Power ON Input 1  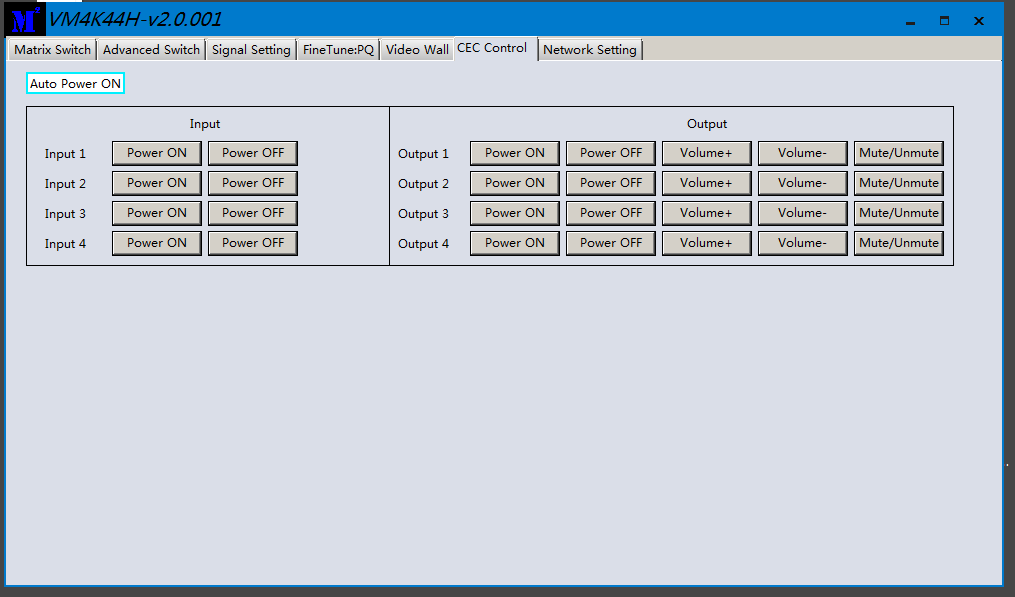(x=157, y=153)
